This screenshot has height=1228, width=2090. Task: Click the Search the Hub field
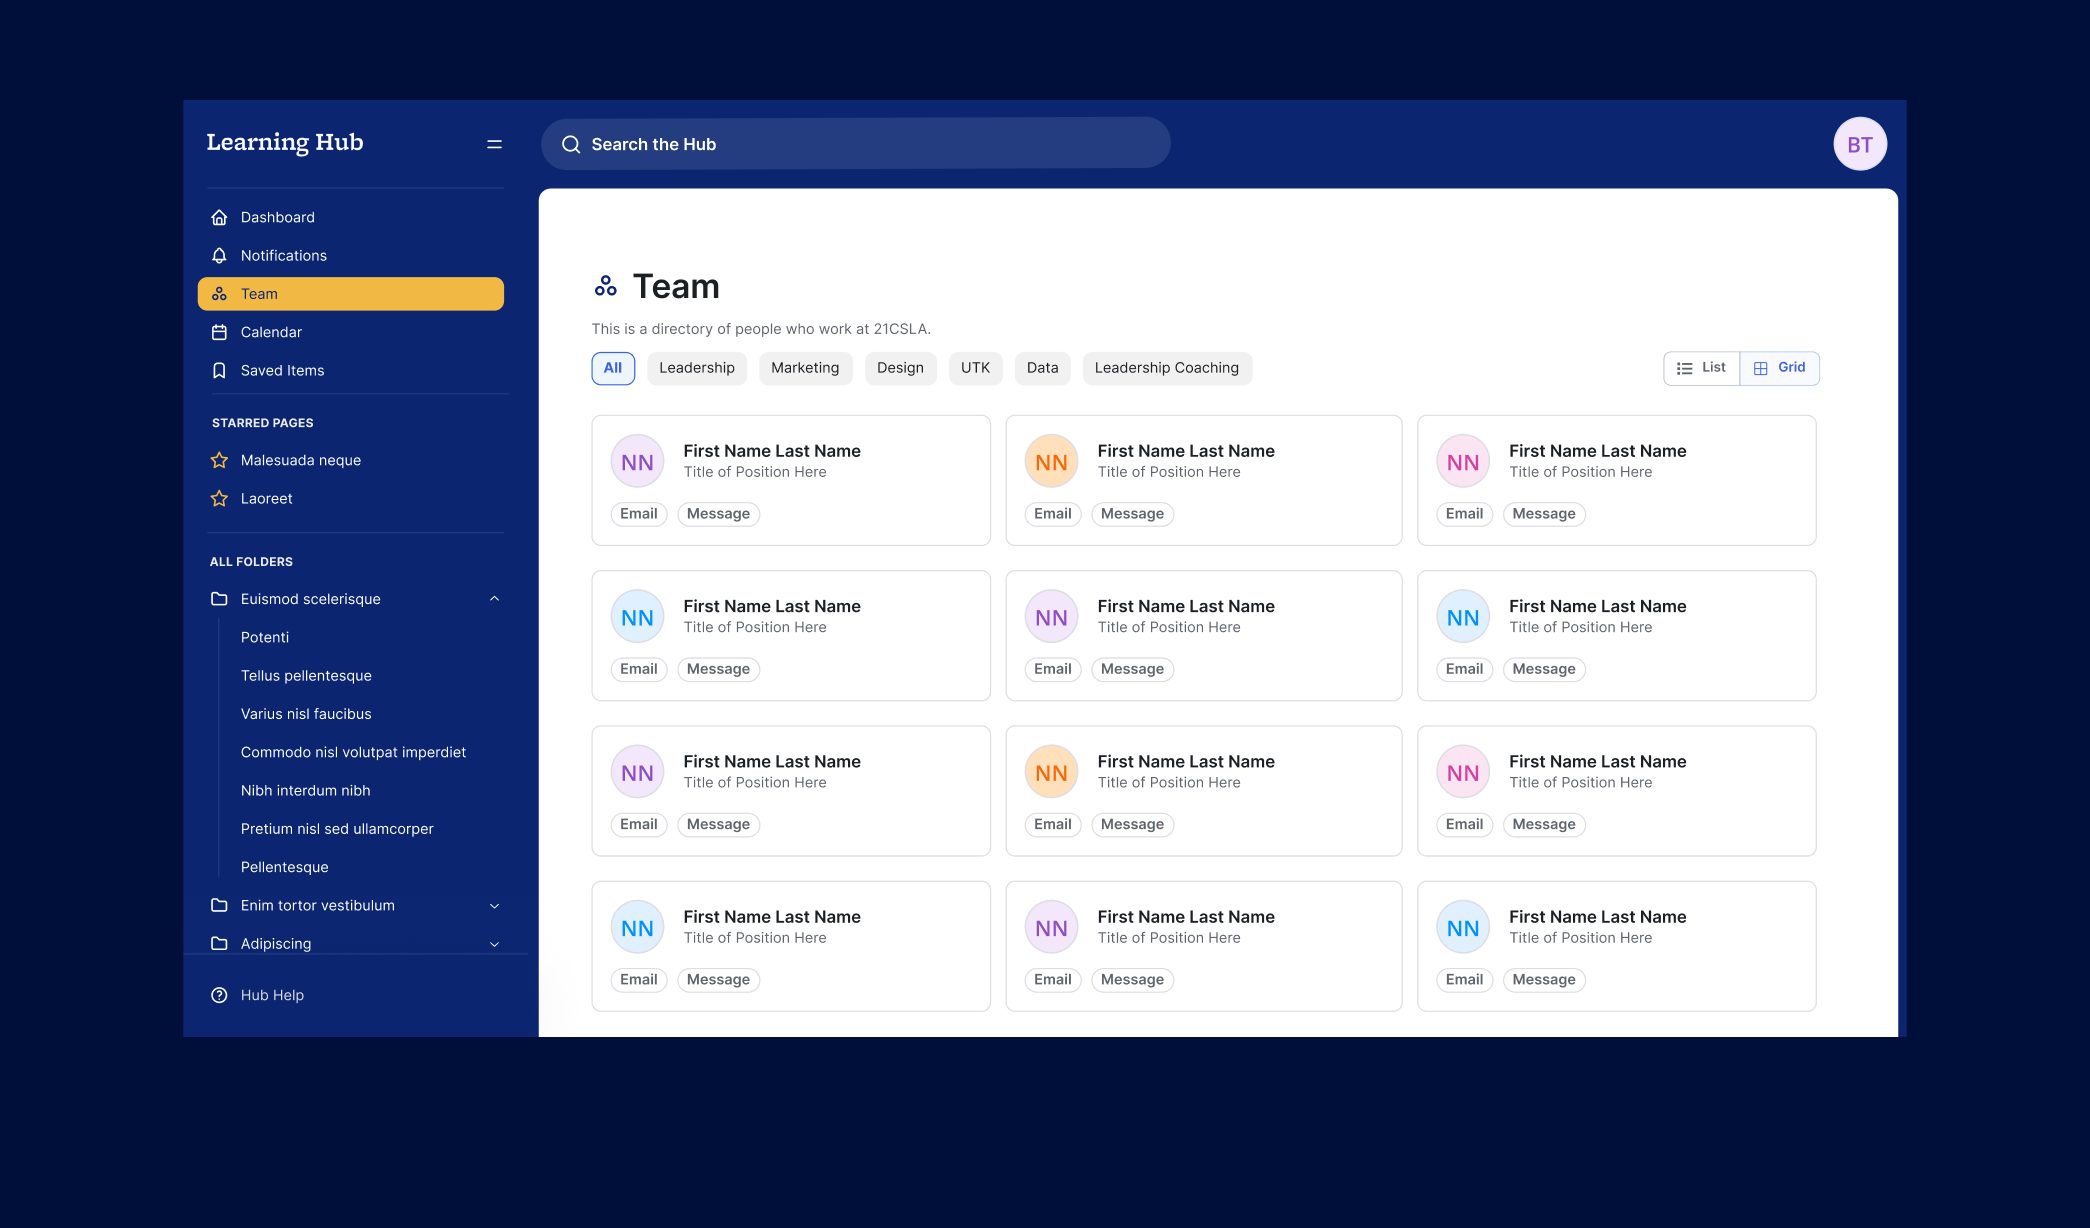click(x=856, y=144)
